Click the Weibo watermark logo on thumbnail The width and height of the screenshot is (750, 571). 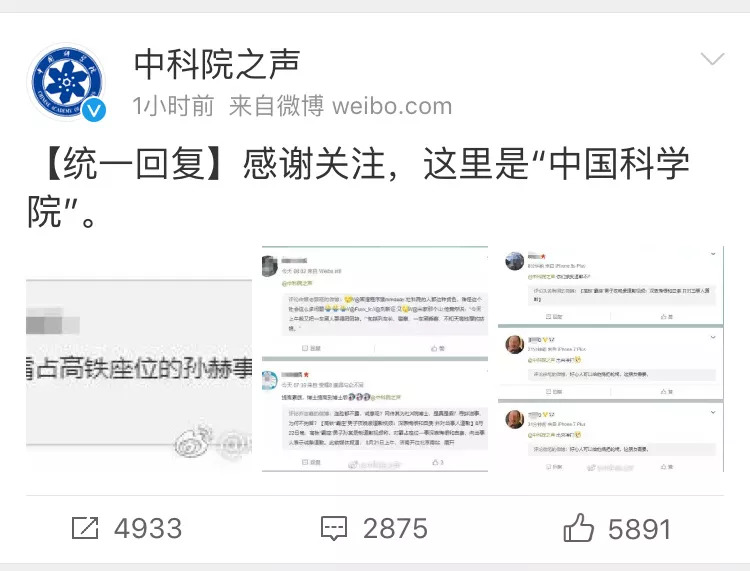(x=194, y=441)
